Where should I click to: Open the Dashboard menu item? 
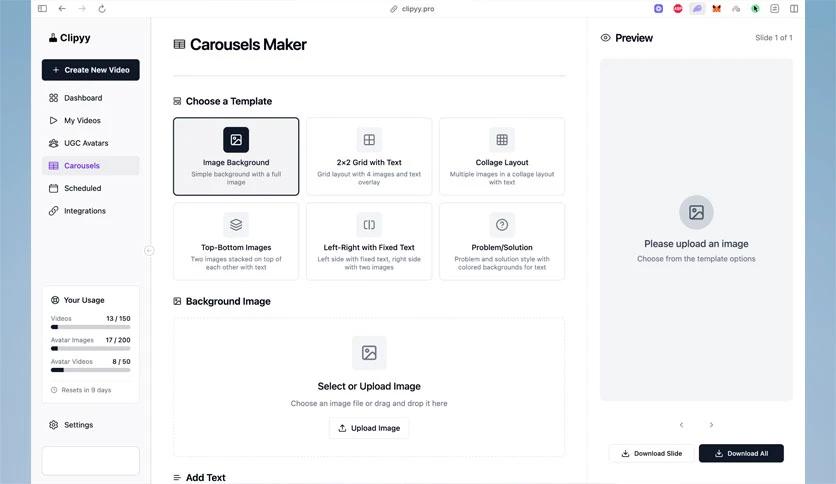tap(83, 98)
